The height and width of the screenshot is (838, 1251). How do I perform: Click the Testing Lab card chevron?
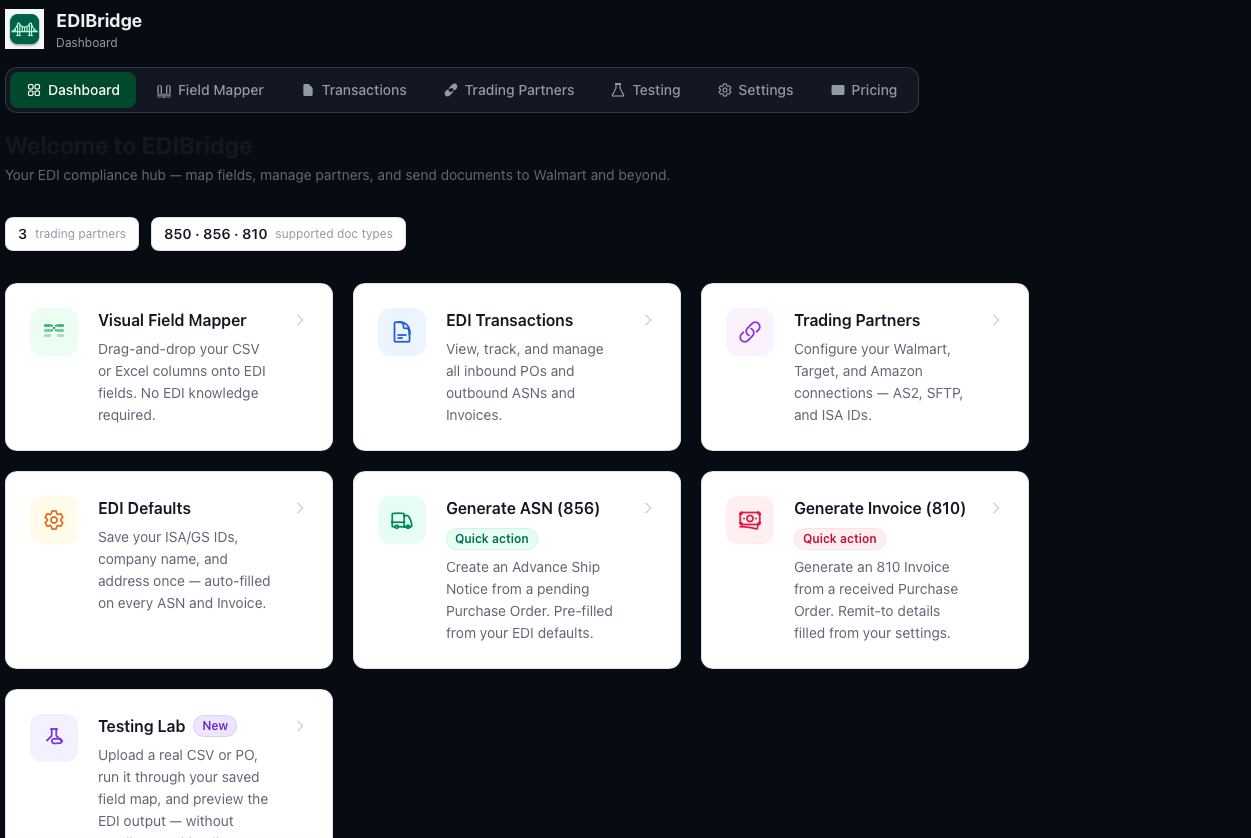pos(300,726)
